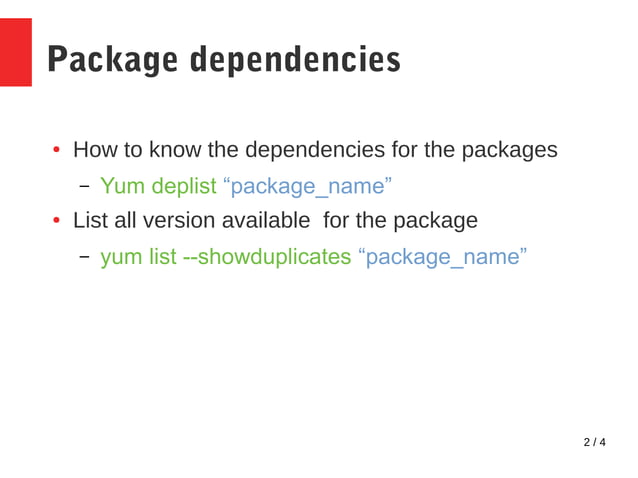This screenshot has width=638, height=478.
Task: Click the word packages ending the first bullet
Action: 509,151
